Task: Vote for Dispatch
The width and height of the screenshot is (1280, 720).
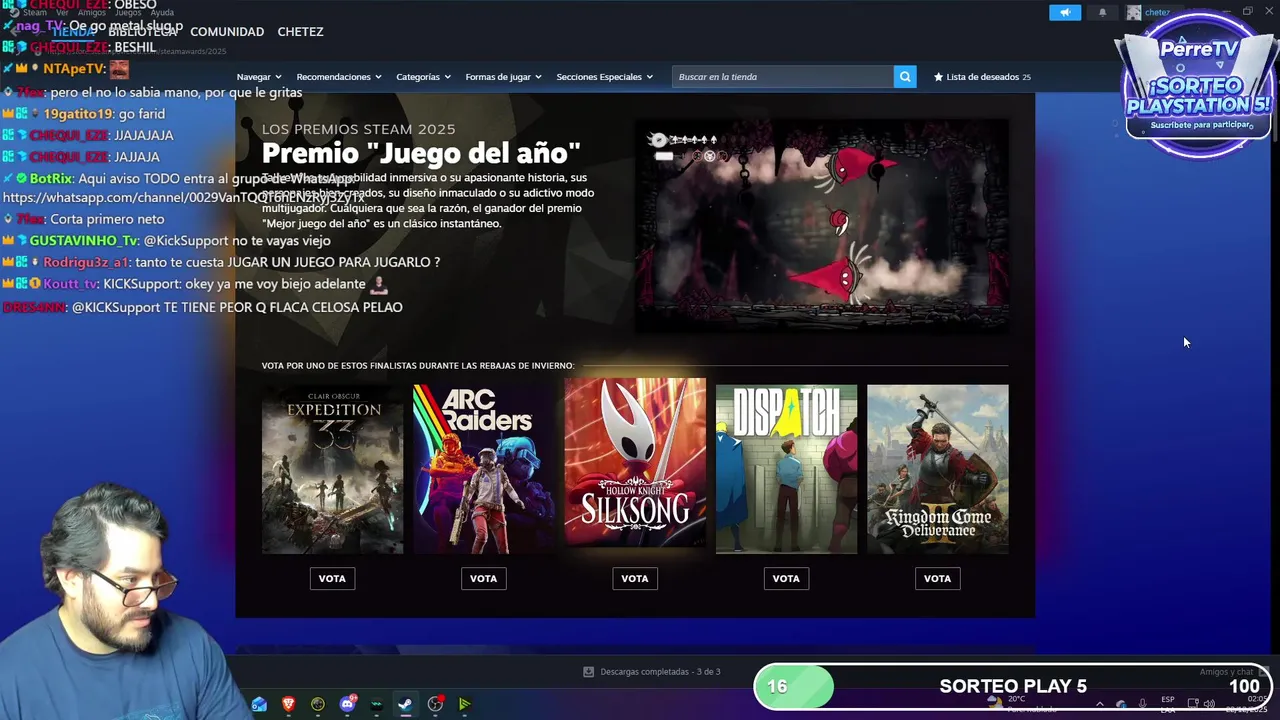Action: click(786, 578)
